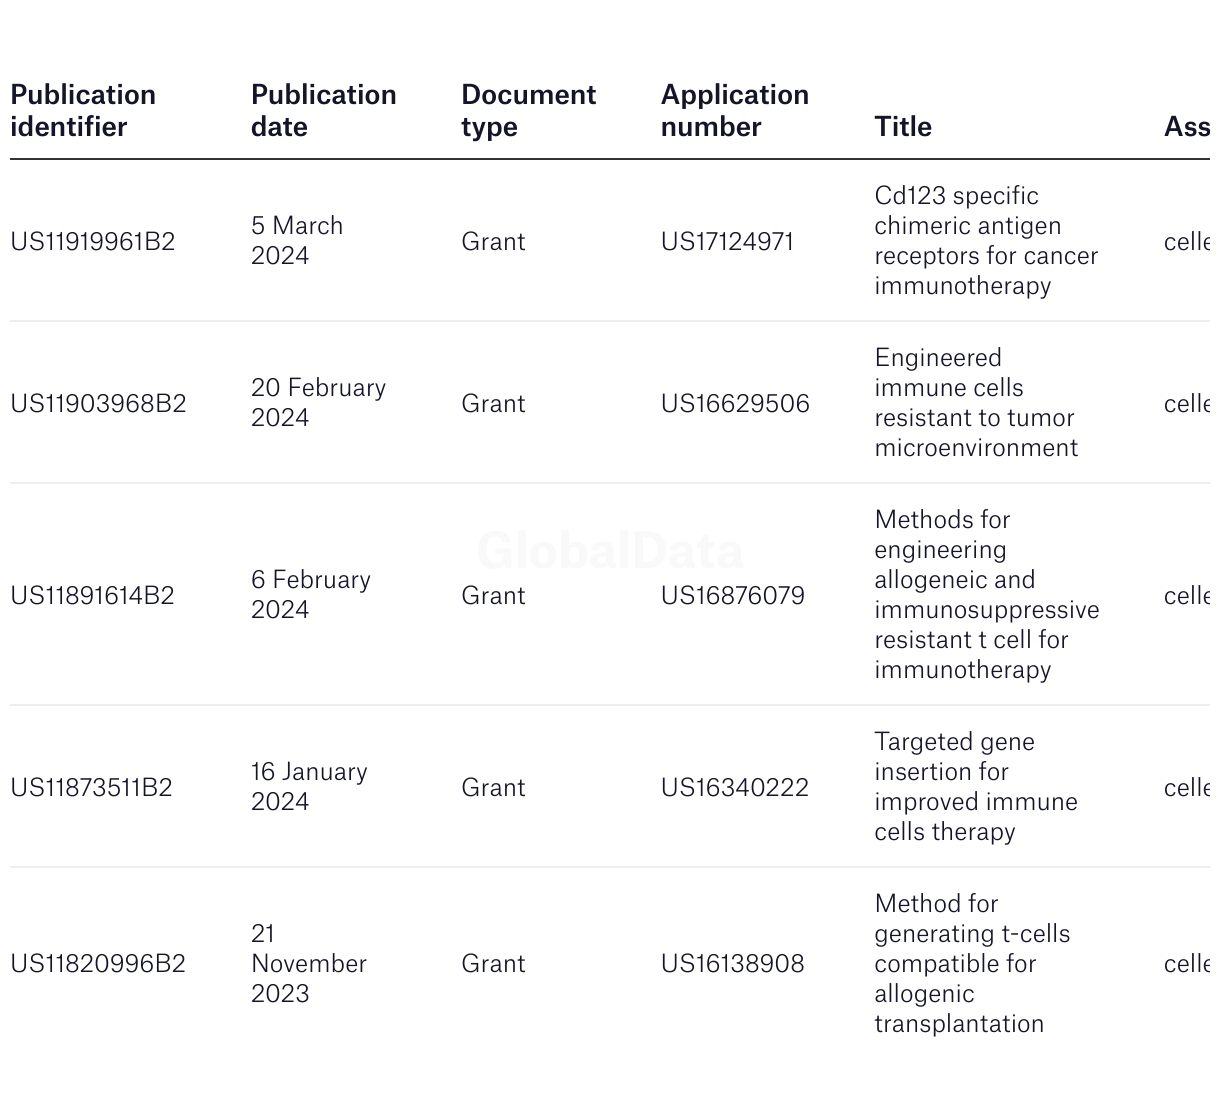The height and width of the screenshot is (1100, 1220).
Task: Select publication identifier US11891614B2
Action: click(93, 596)
